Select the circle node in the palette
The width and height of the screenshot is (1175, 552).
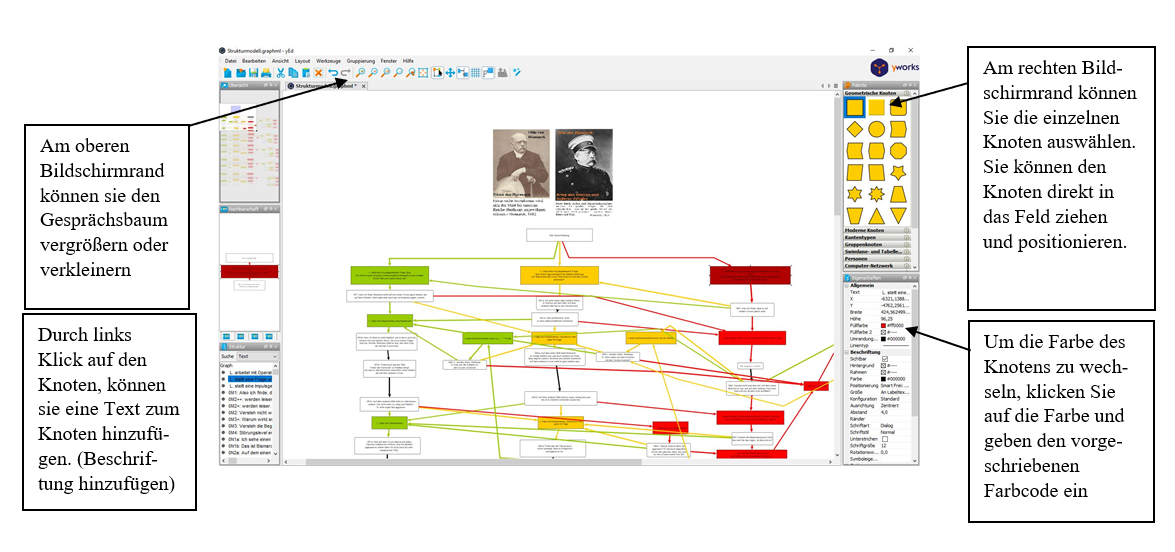pos(877,129)
